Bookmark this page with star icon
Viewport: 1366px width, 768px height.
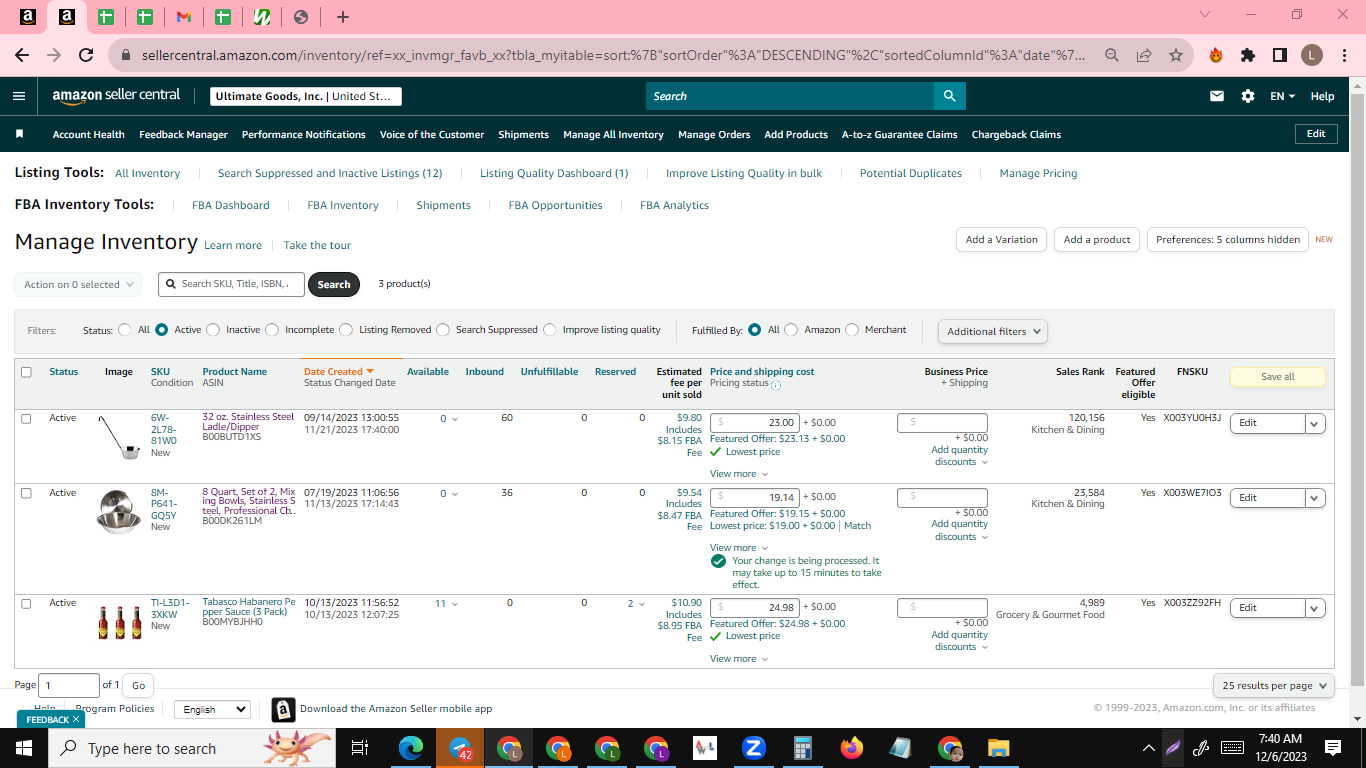pyautogui.click(x=1176, y=55)
